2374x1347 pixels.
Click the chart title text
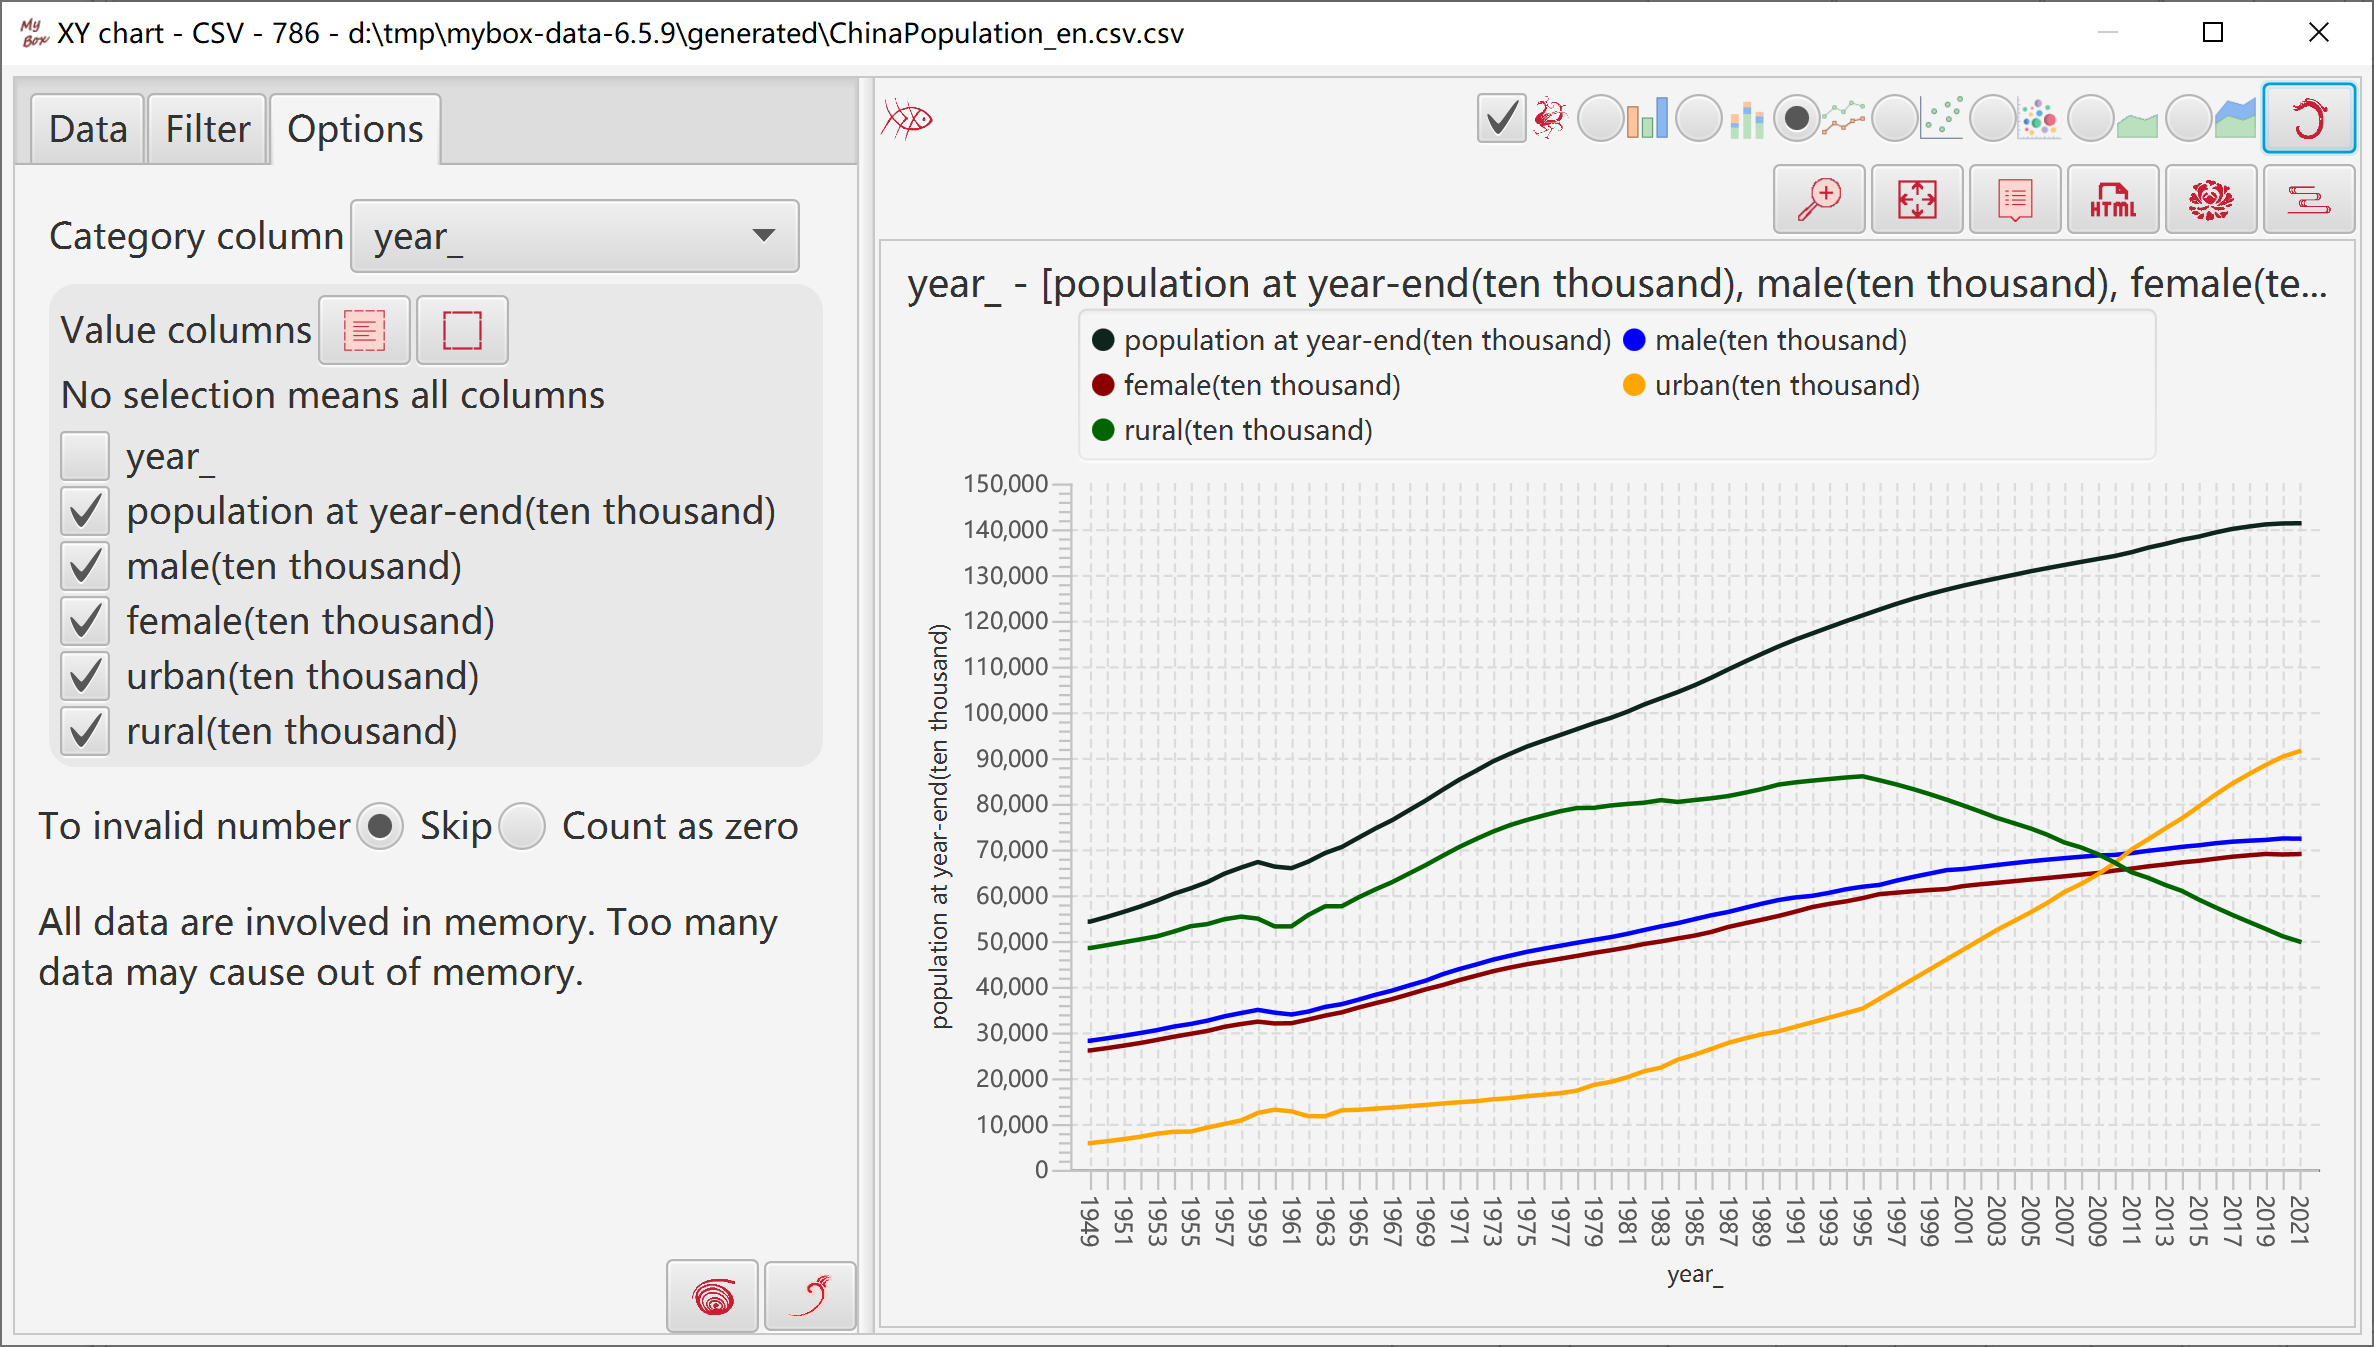(1617, 283)
